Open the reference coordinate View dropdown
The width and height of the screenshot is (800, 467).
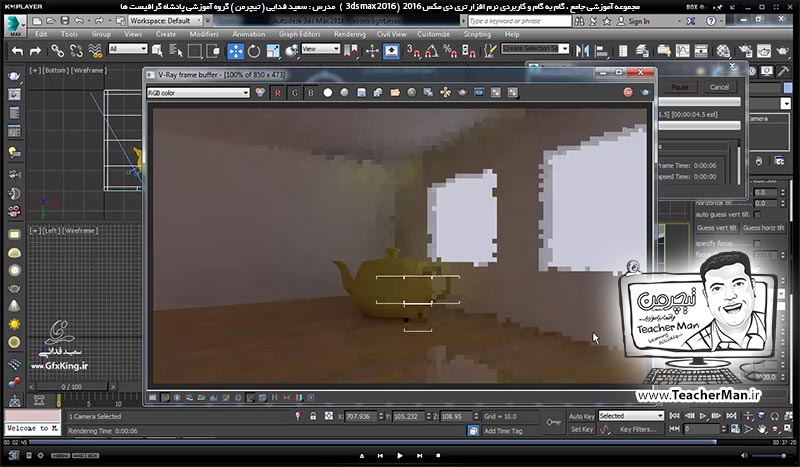coord(320,49)
